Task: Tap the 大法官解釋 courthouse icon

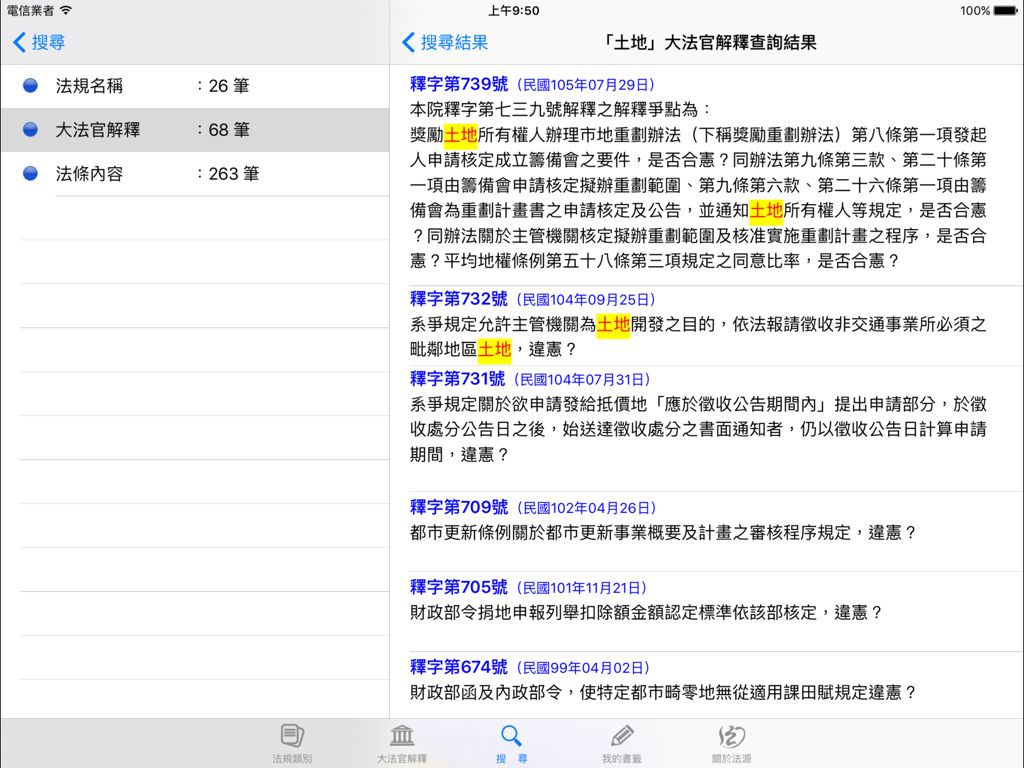Action: pos(401,733)
